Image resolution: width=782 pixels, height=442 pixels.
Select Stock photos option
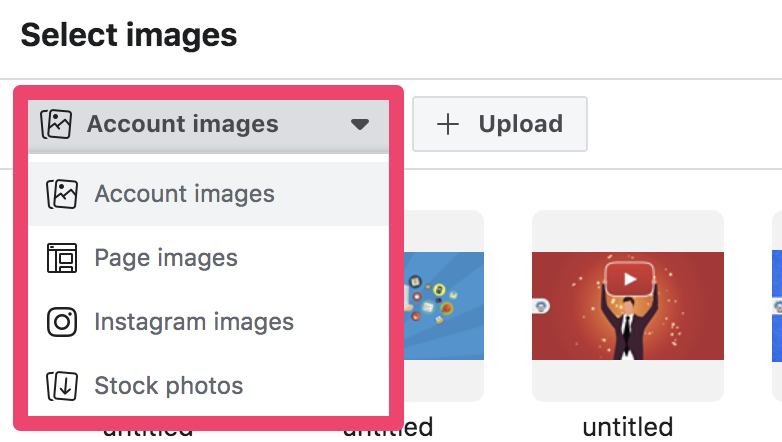208,386
